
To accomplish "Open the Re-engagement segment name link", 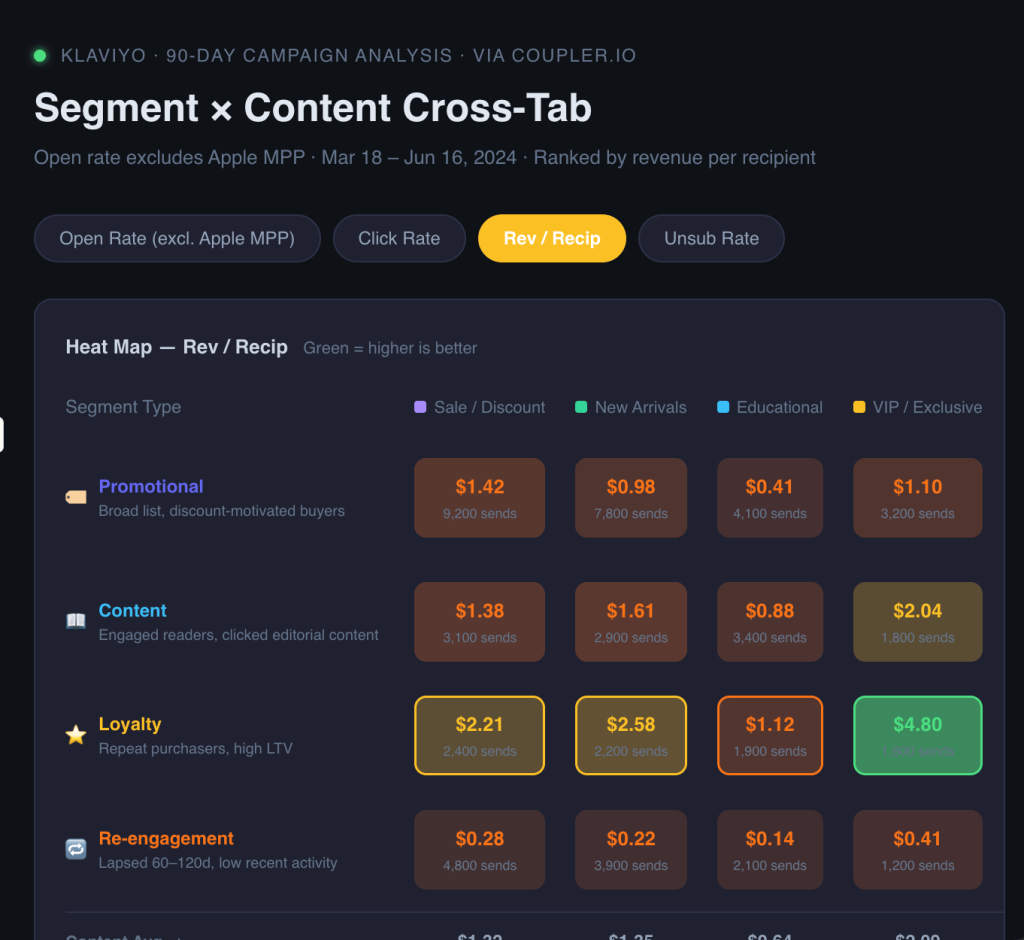I will 166,838.
